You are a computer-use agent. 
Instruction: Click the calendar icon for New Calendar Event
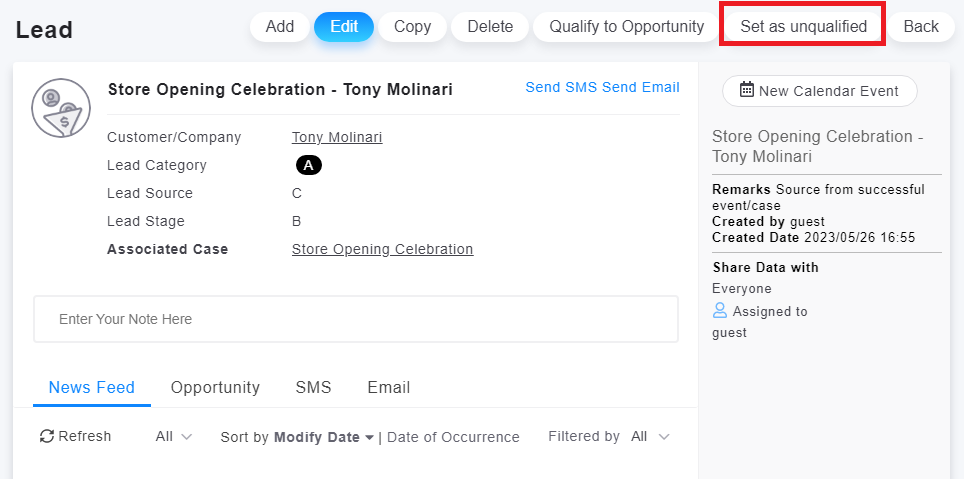click(x=746, y=90)
